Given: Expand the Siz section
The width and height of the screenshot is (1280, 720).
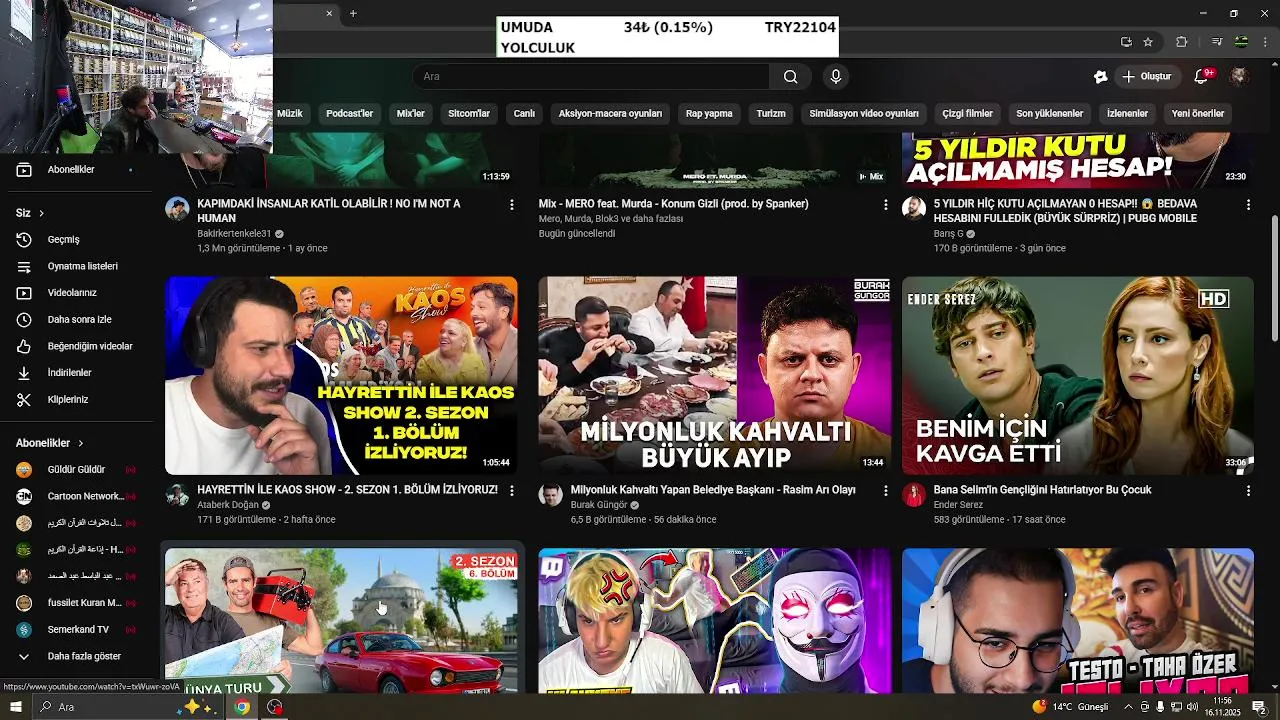Looking at the screenshot, I should [x=30, y=213].
